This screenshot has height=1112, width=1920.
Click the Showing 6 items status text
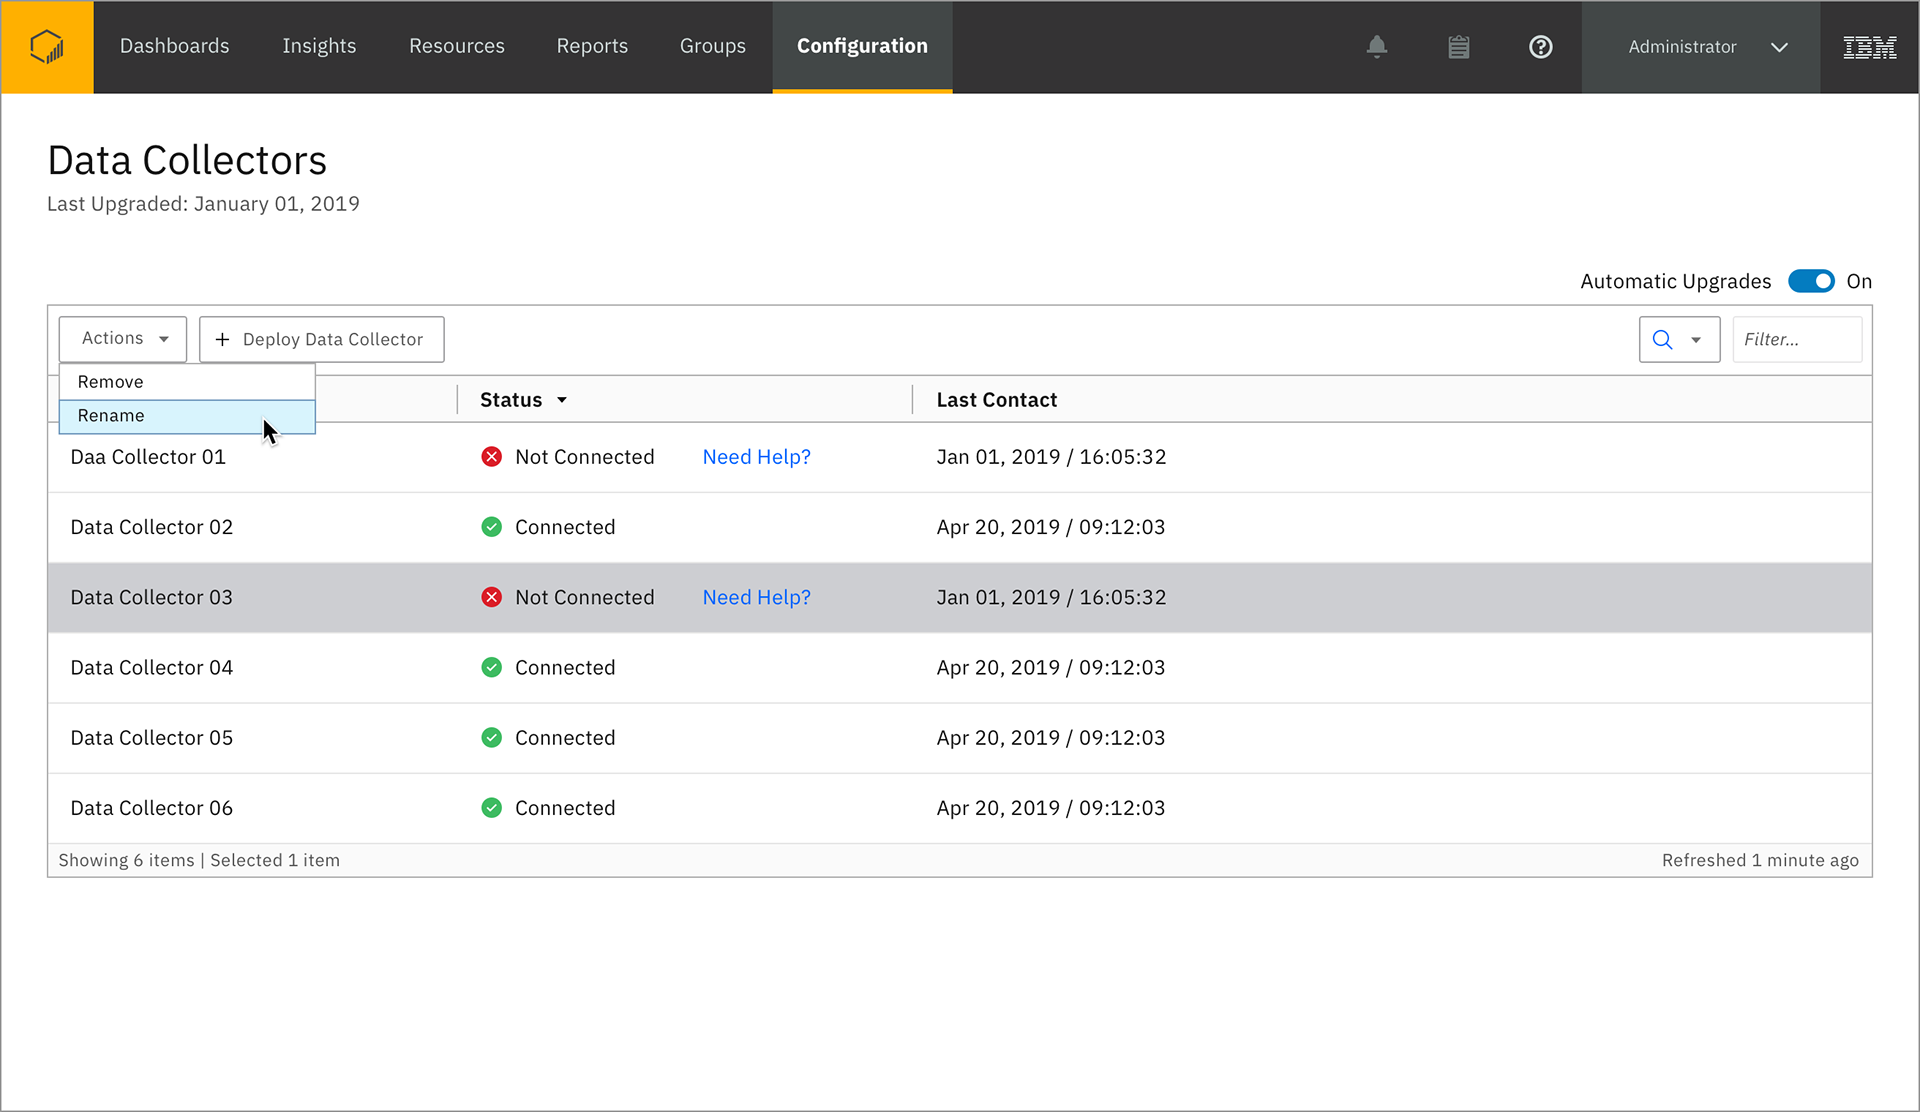pyautogui.click(x=126, y=860)
